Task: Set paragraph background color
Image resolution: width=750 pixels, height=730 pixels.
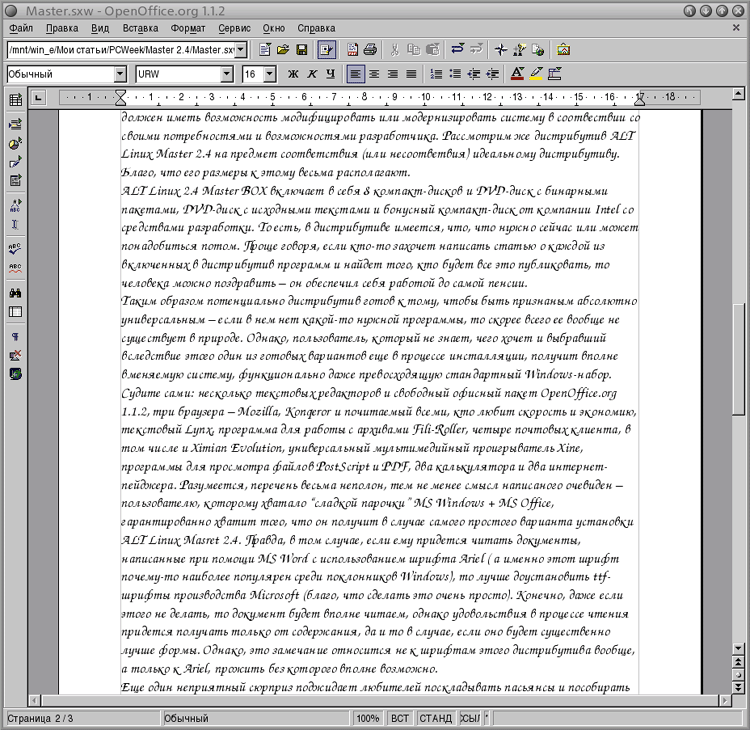Action: tap(554, 74)
